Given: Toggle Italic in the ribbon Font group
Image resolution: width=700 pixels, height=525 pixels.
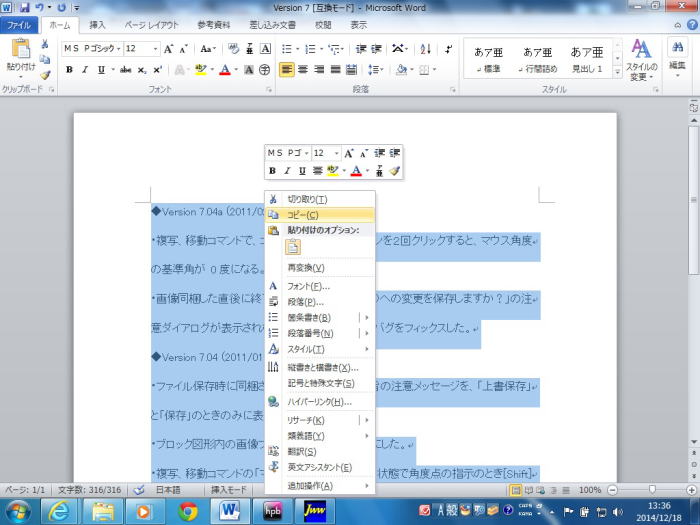Looking at the screenshot, I should [x=85, y=70].
